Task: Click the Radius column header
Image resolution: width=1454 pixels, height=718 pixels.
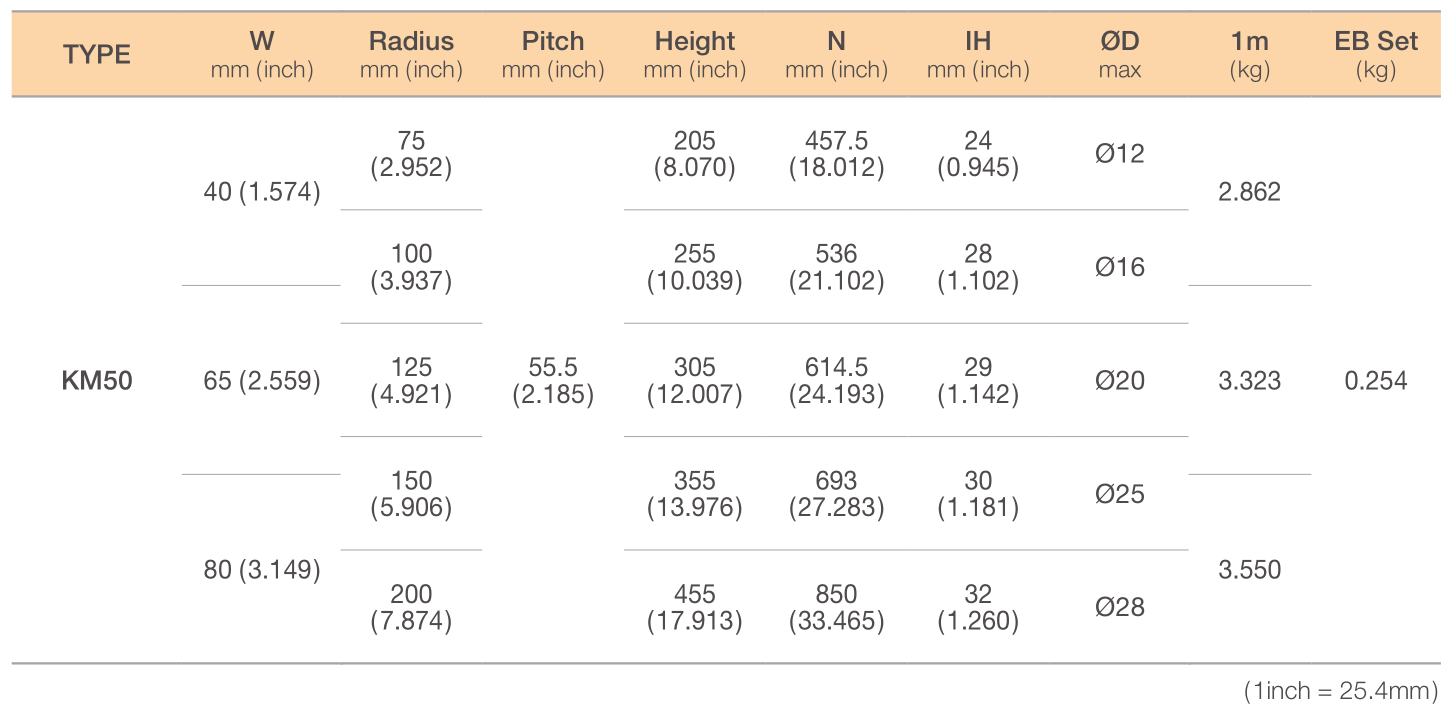Action: [411, 55]
